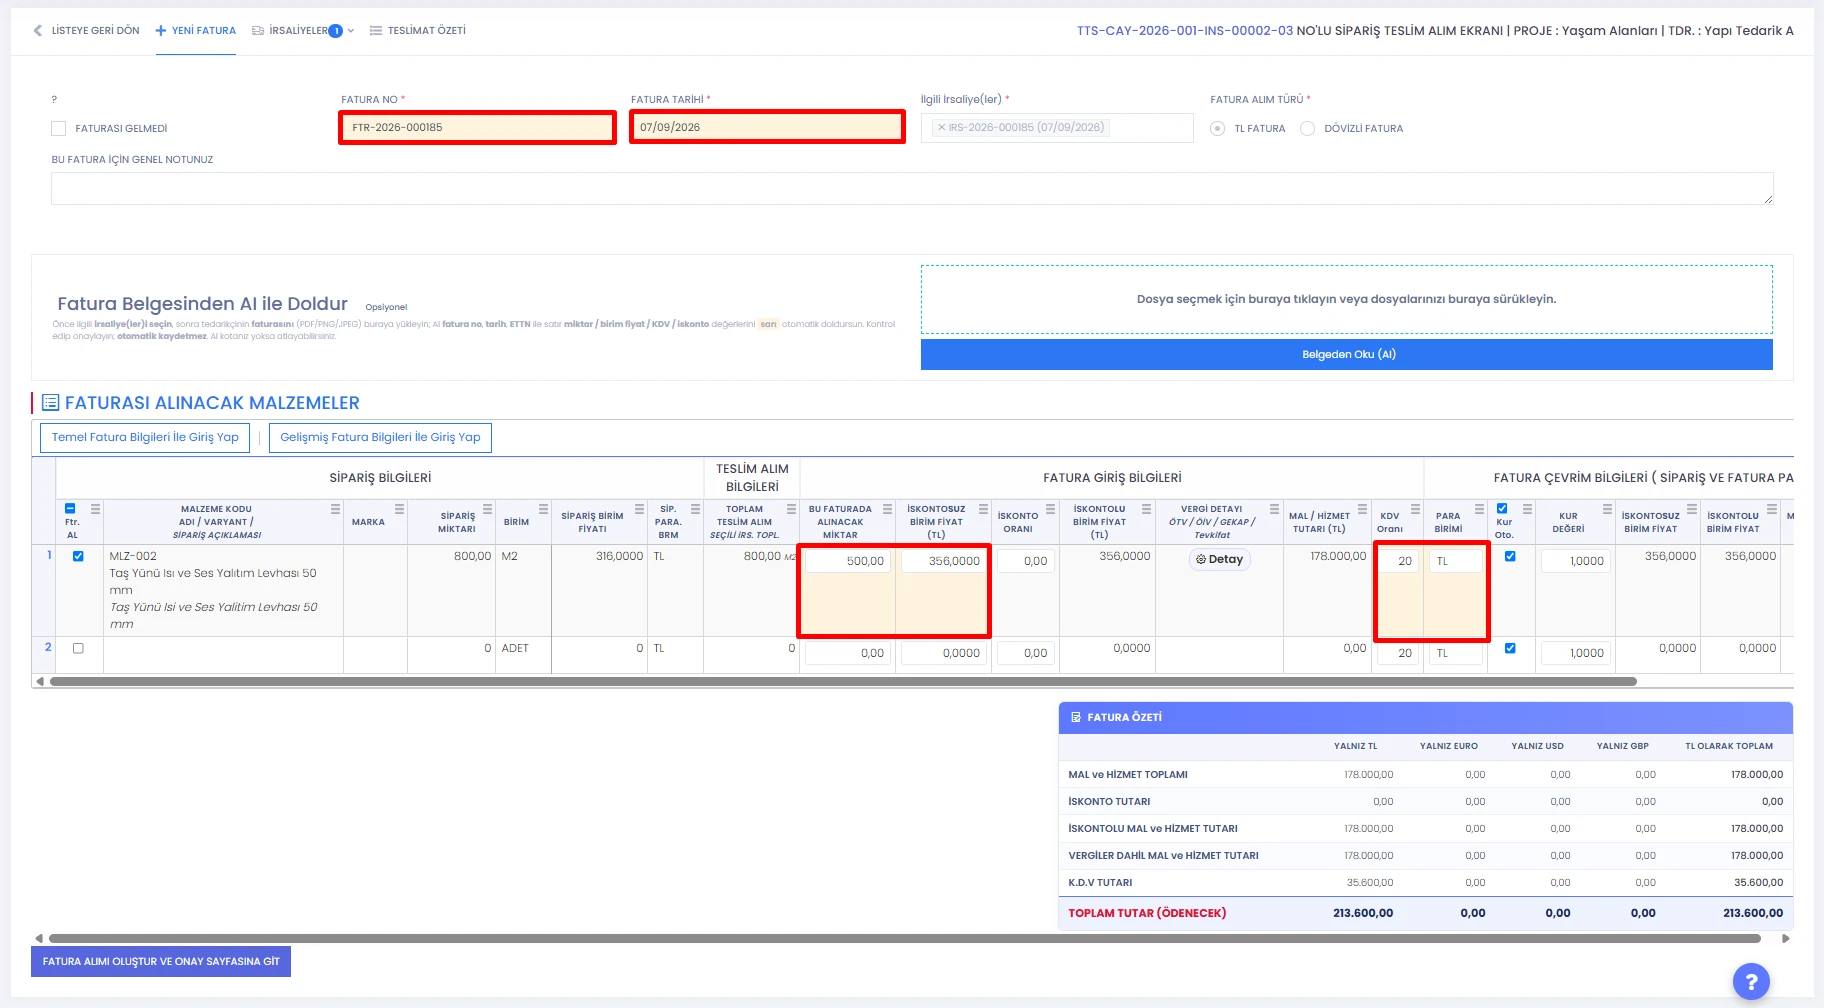
Task: Open column menu icon for İSKONTO ORANI header
Action: 1050,509
